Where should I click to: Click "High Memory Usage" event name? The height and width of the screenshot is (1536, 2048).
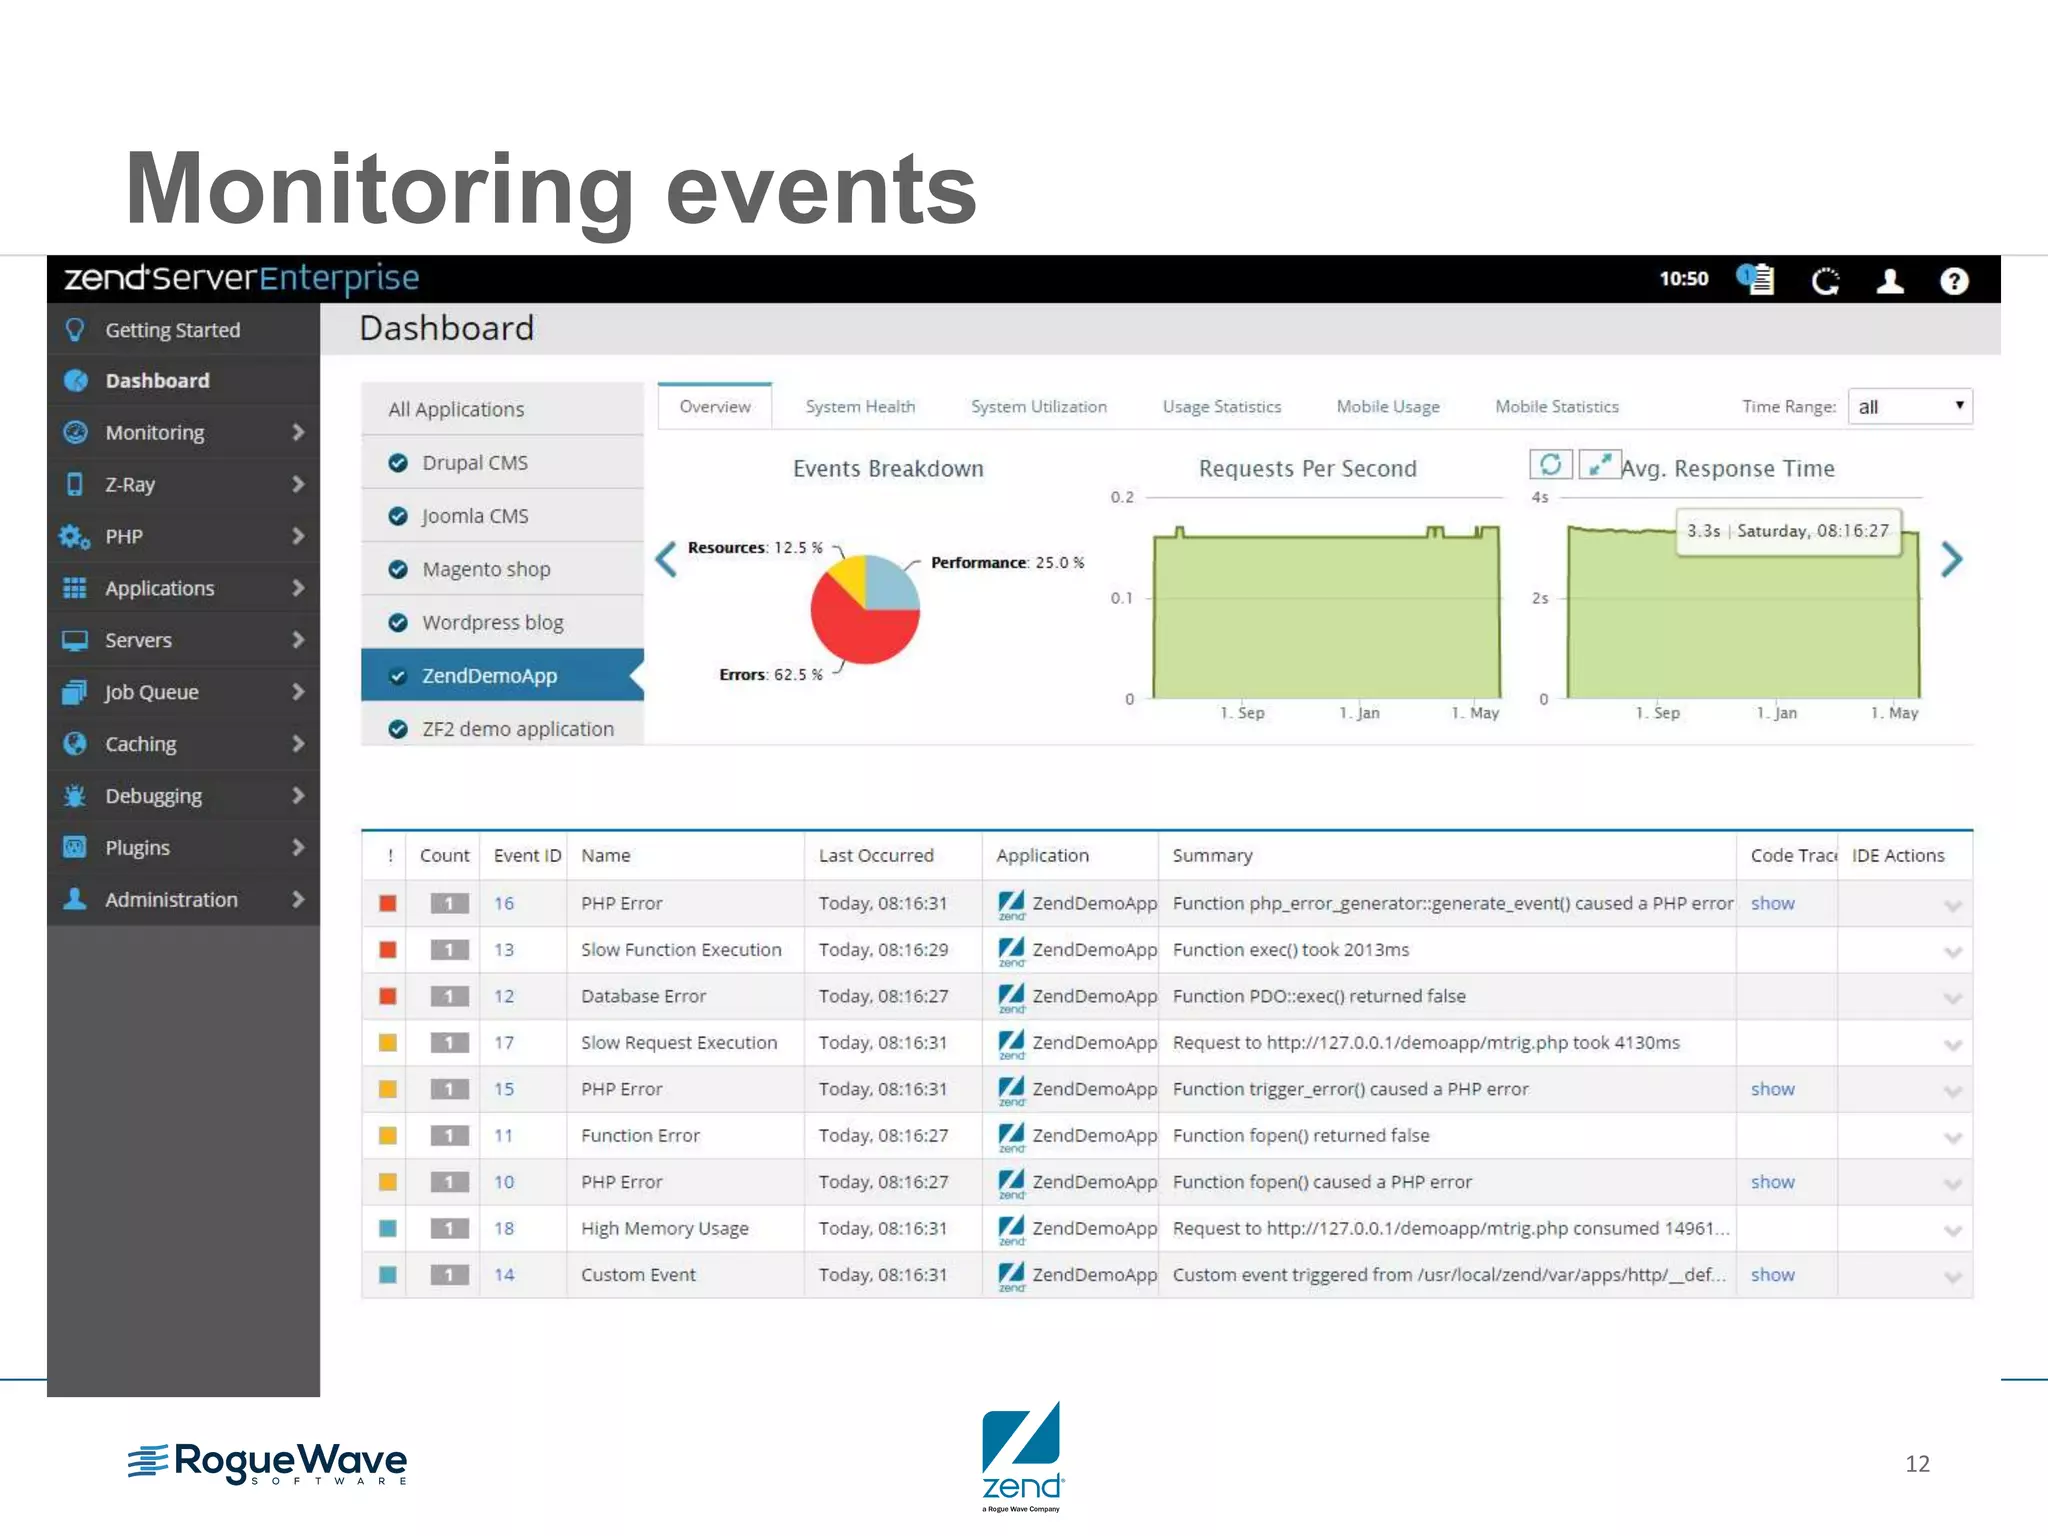pyautogui.click(x=664, y=1228)
